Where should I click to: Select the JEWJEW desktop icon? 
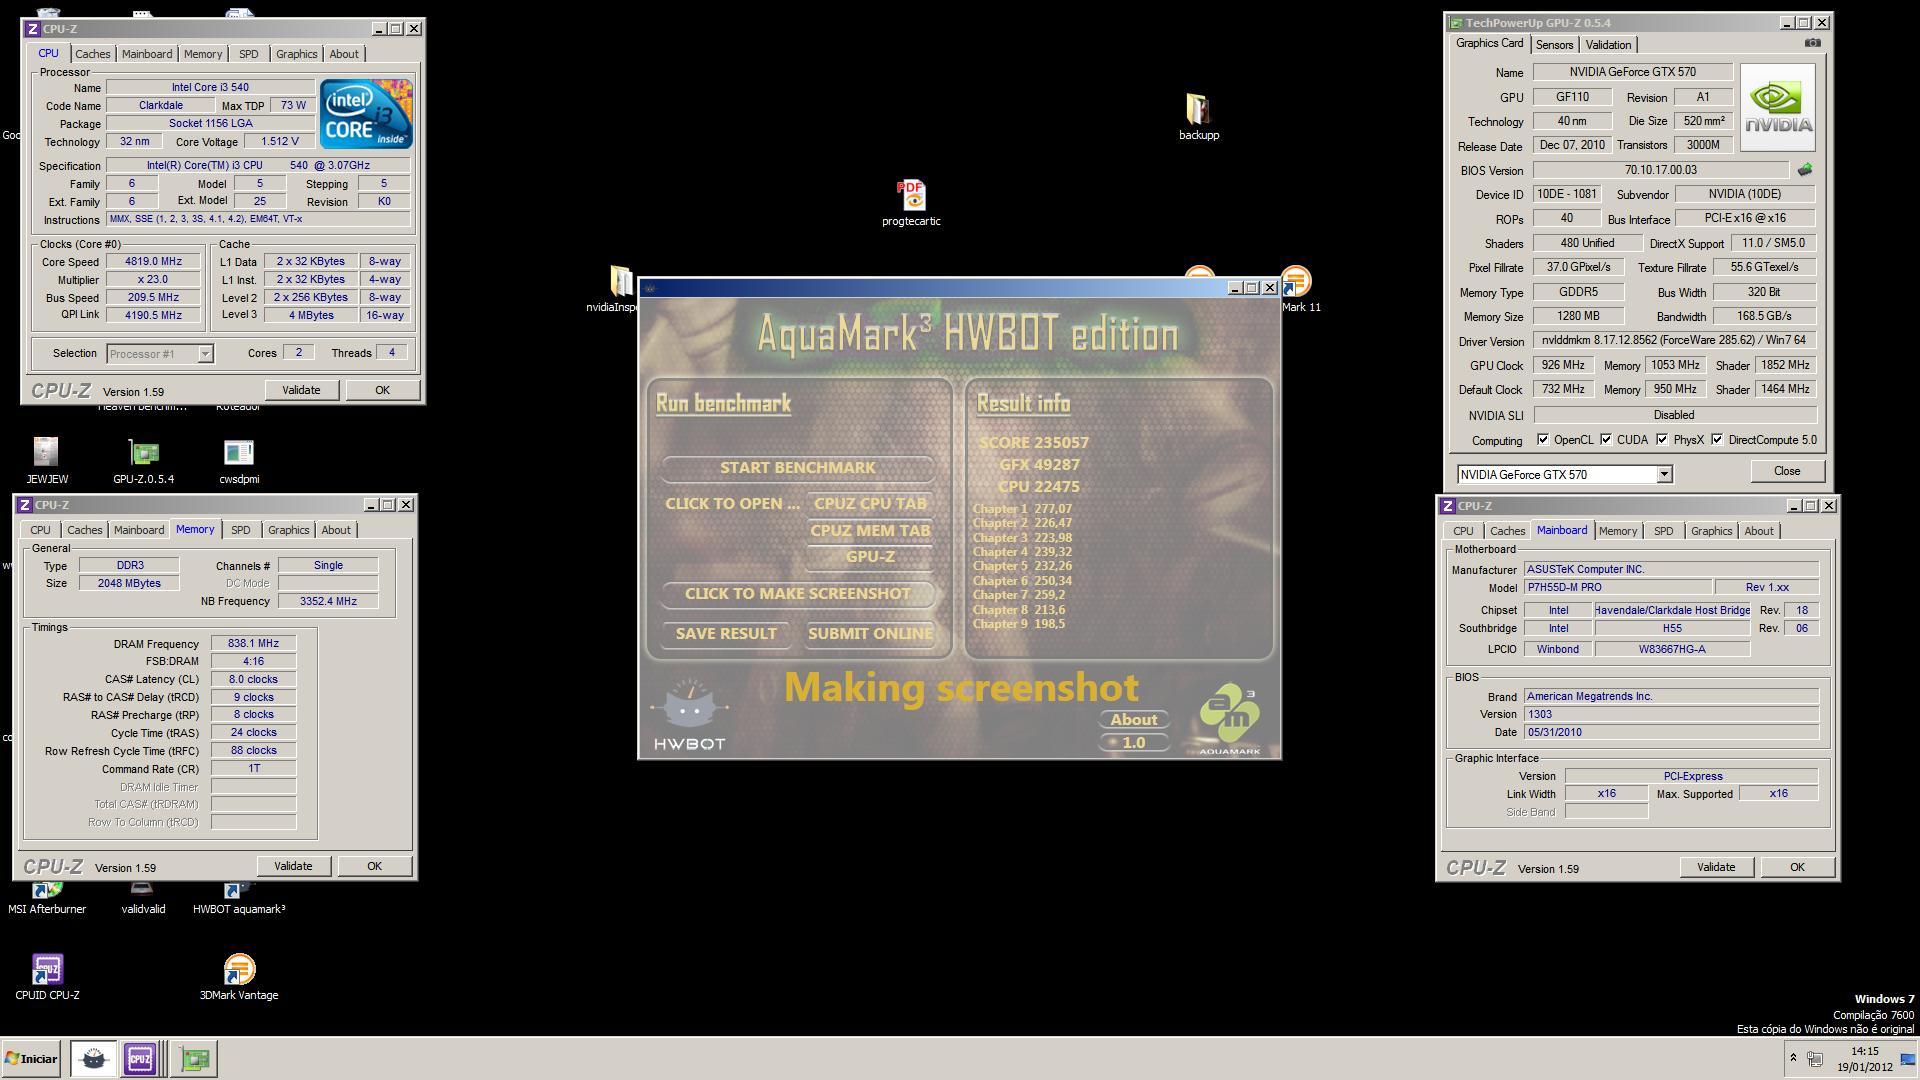46,461
